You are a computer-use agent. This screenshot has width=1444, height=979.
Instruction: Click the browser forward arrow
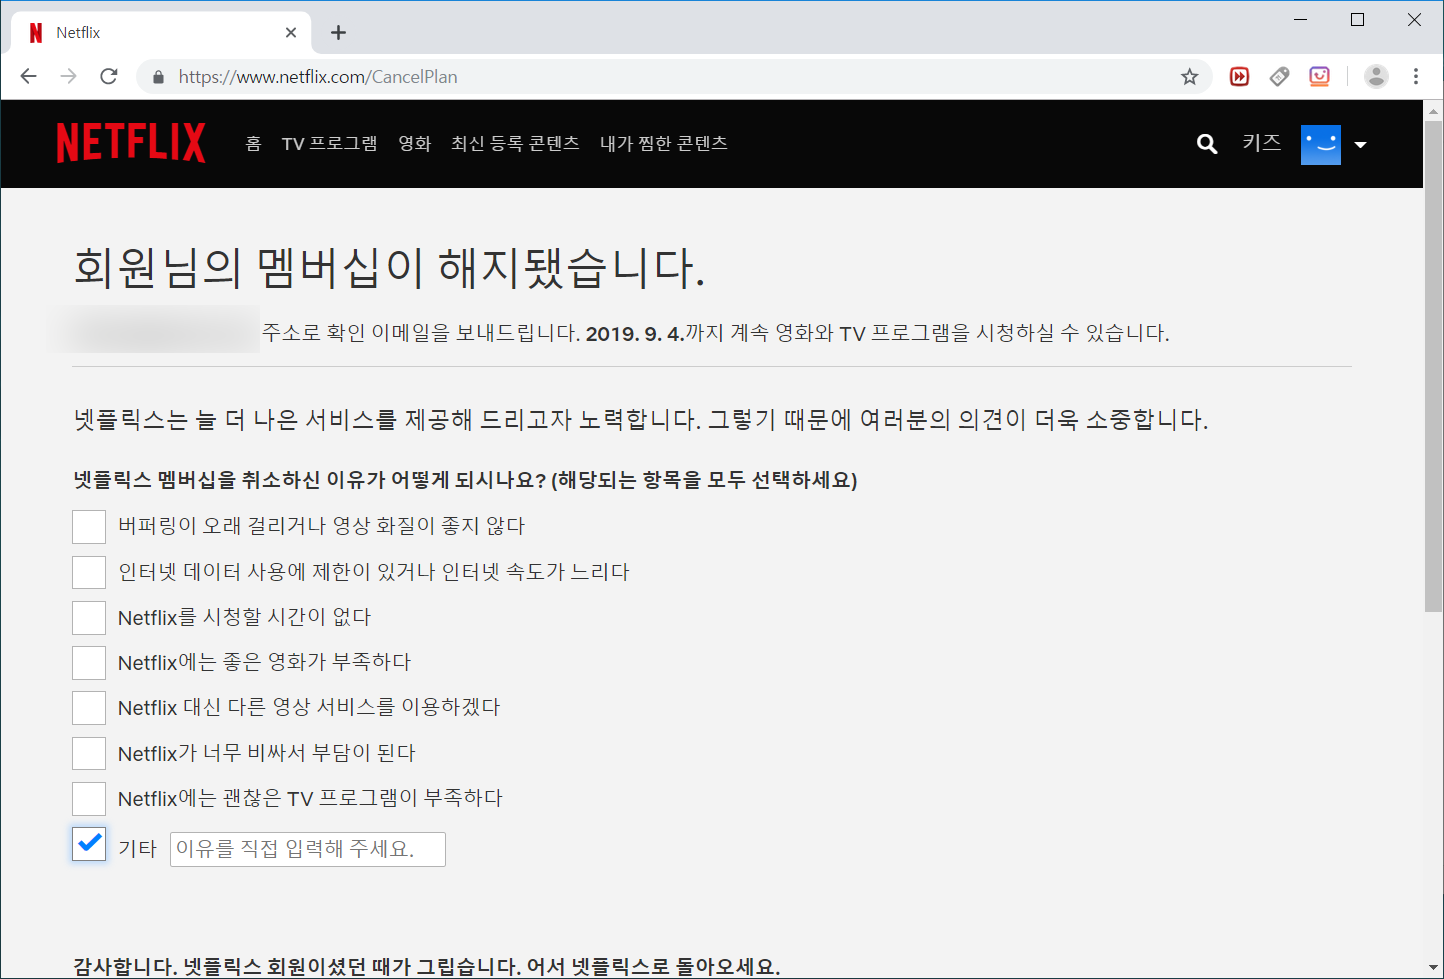pyautogui.click(x=68, y=76)
